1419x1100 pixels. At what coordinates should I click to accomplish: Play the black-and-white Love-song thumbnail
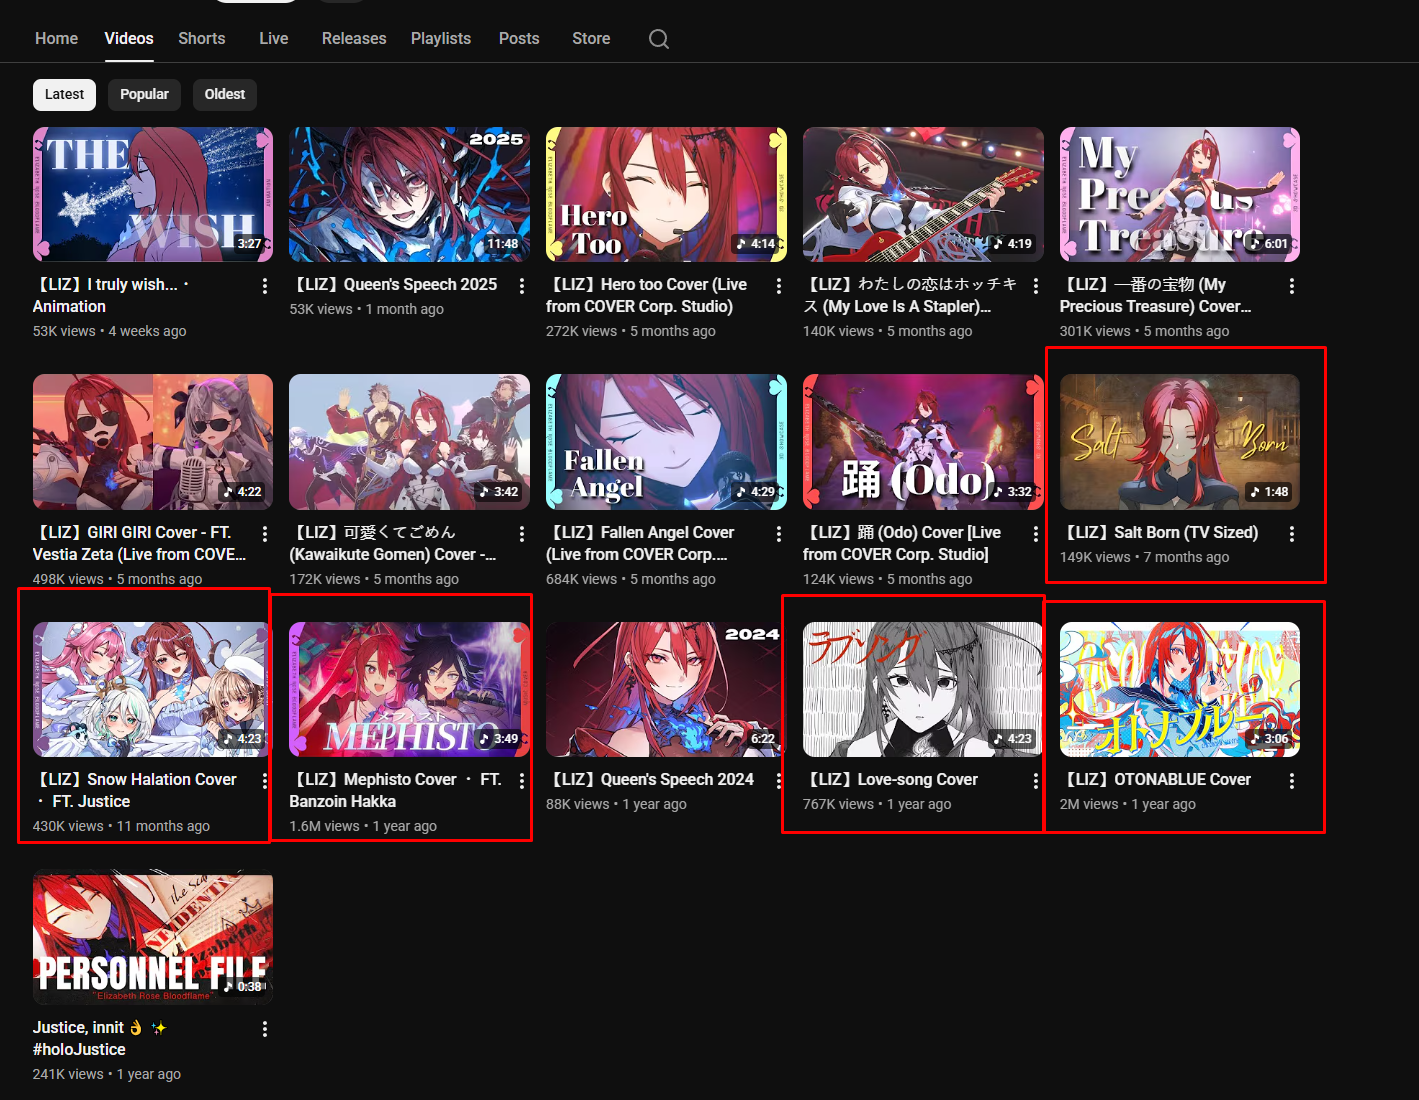click(x=923, y=689)
